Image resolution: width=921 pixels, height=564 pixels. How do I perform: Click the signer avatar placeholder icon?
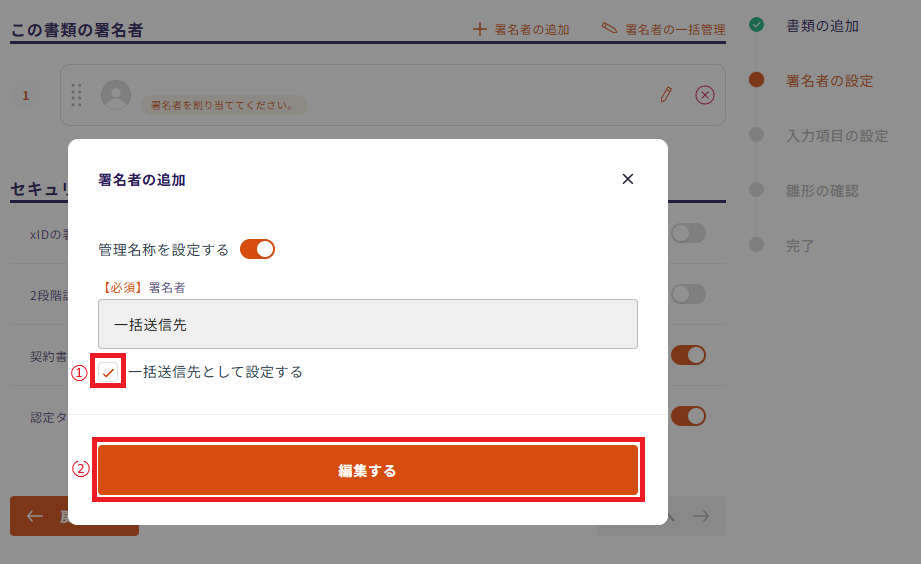click(x=117, y=95)
